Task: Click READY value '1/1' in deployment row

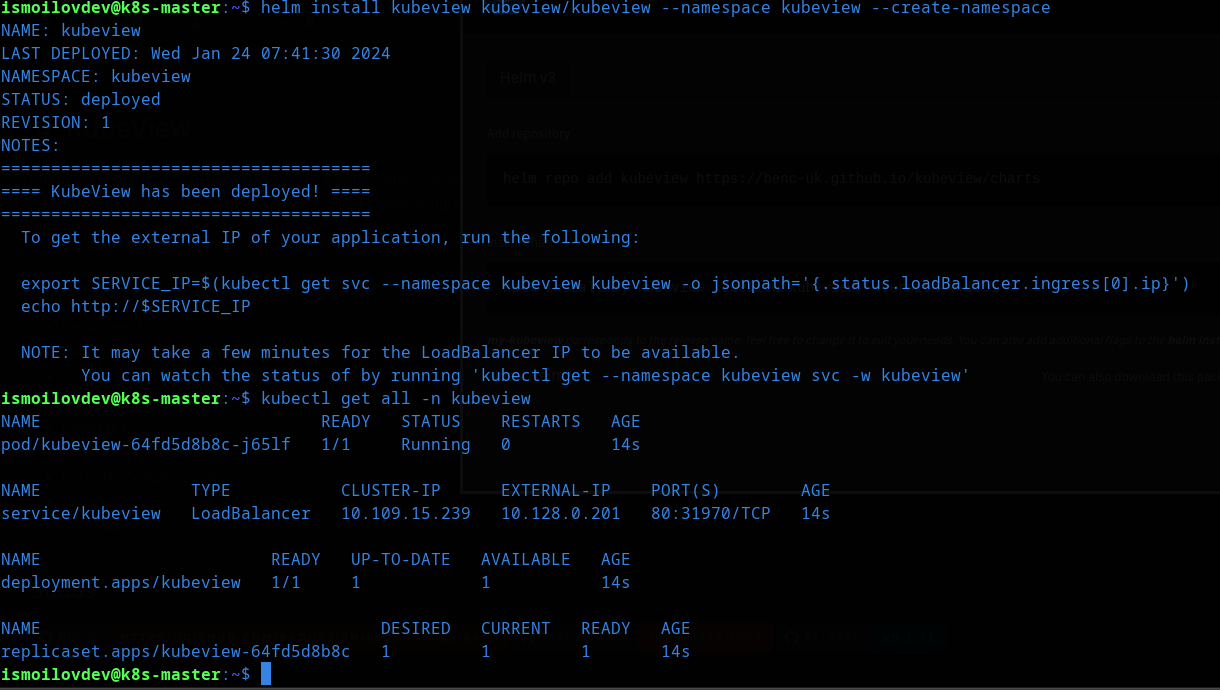Action: click(286, 583)
